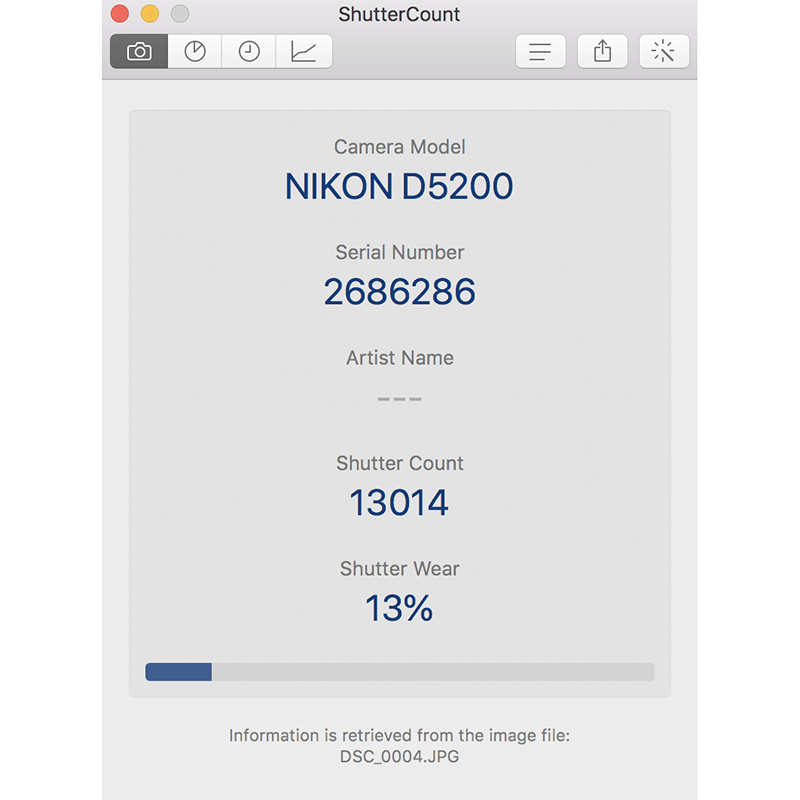
Task: Show the line graph forecast tab
Action: point(304,51)
